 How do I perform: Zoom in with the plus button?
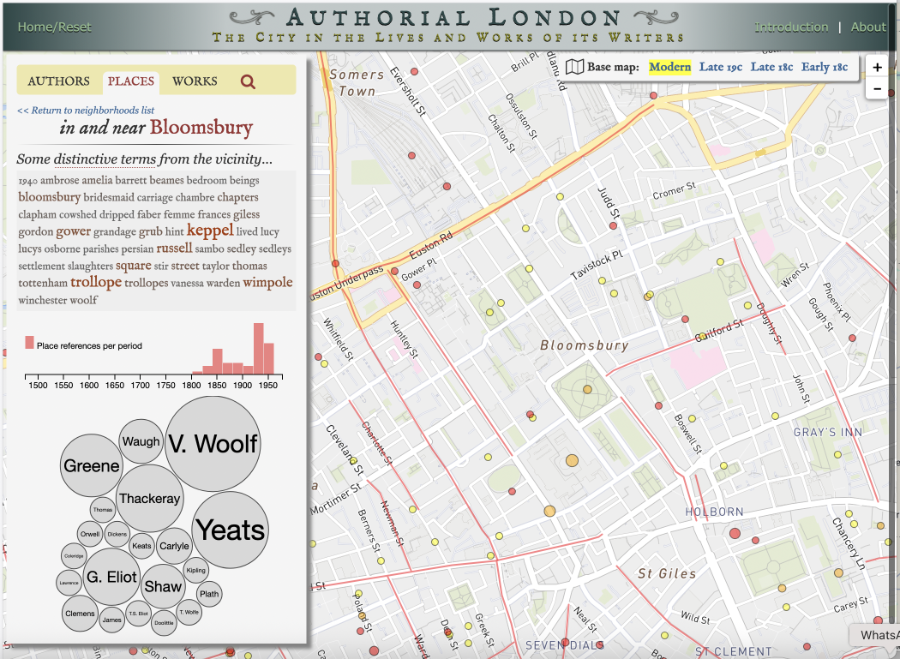(x=877, y=68)
